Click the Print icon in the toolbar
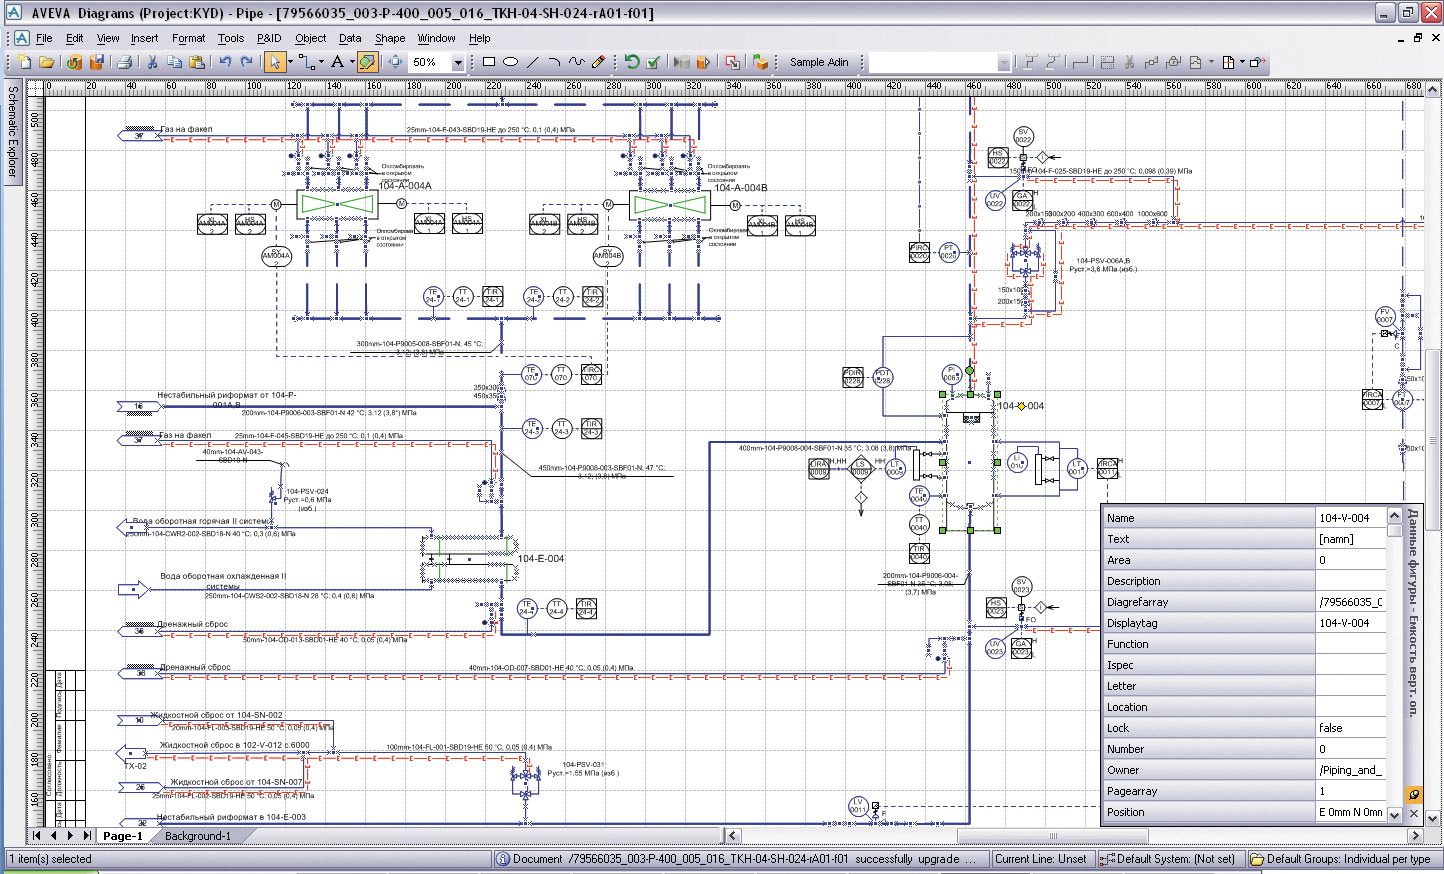This screenshot has height=874, width=1444. (x=124, y=62)
